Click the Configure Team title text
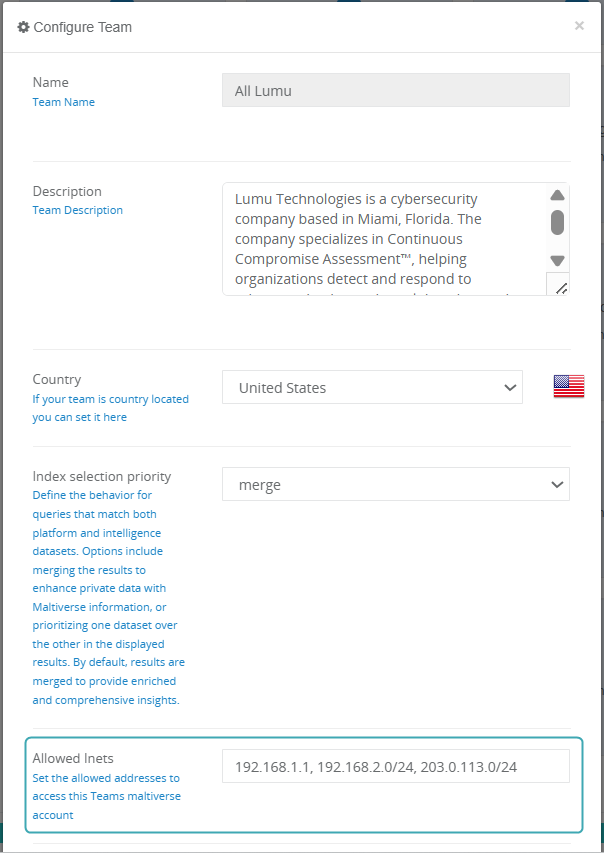The height and width of the screenshot is (853, 604). 83,27
